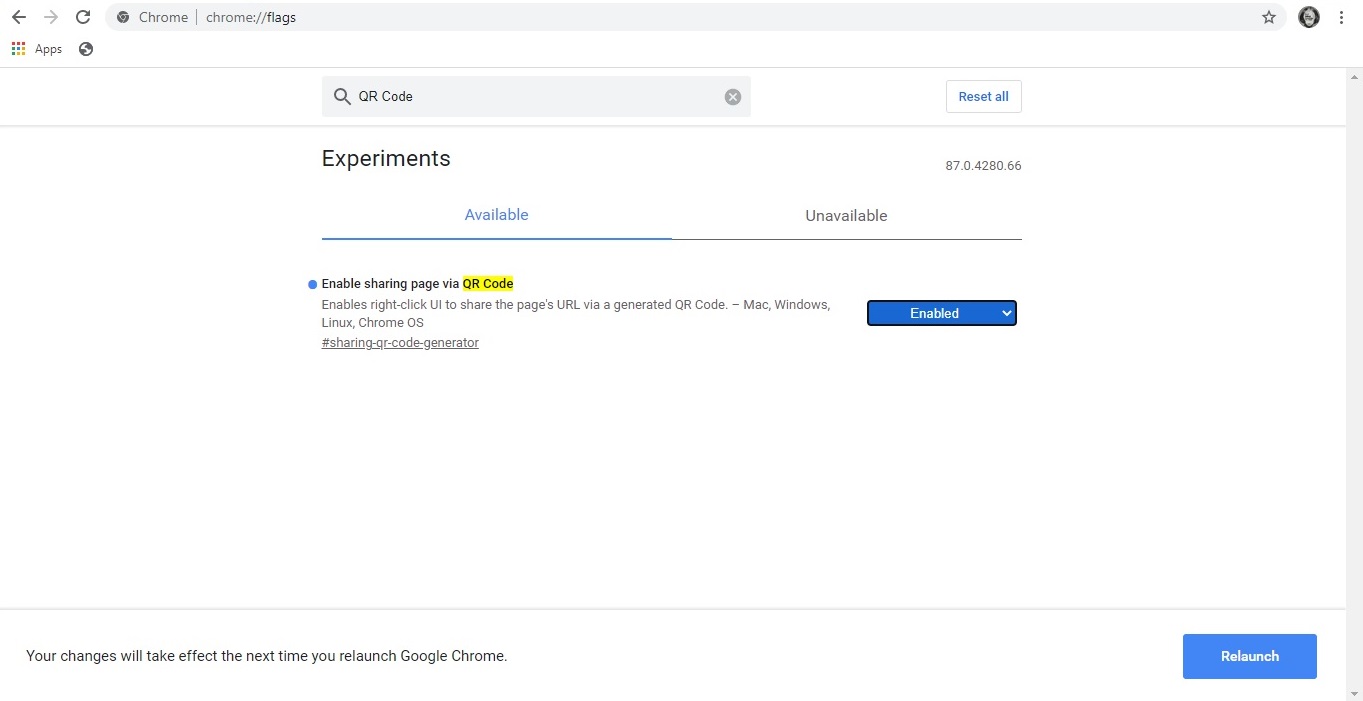This screenshot has height=701, width=1363.
Task: Click the search magnifier icon
Action: tap(342, 96)
